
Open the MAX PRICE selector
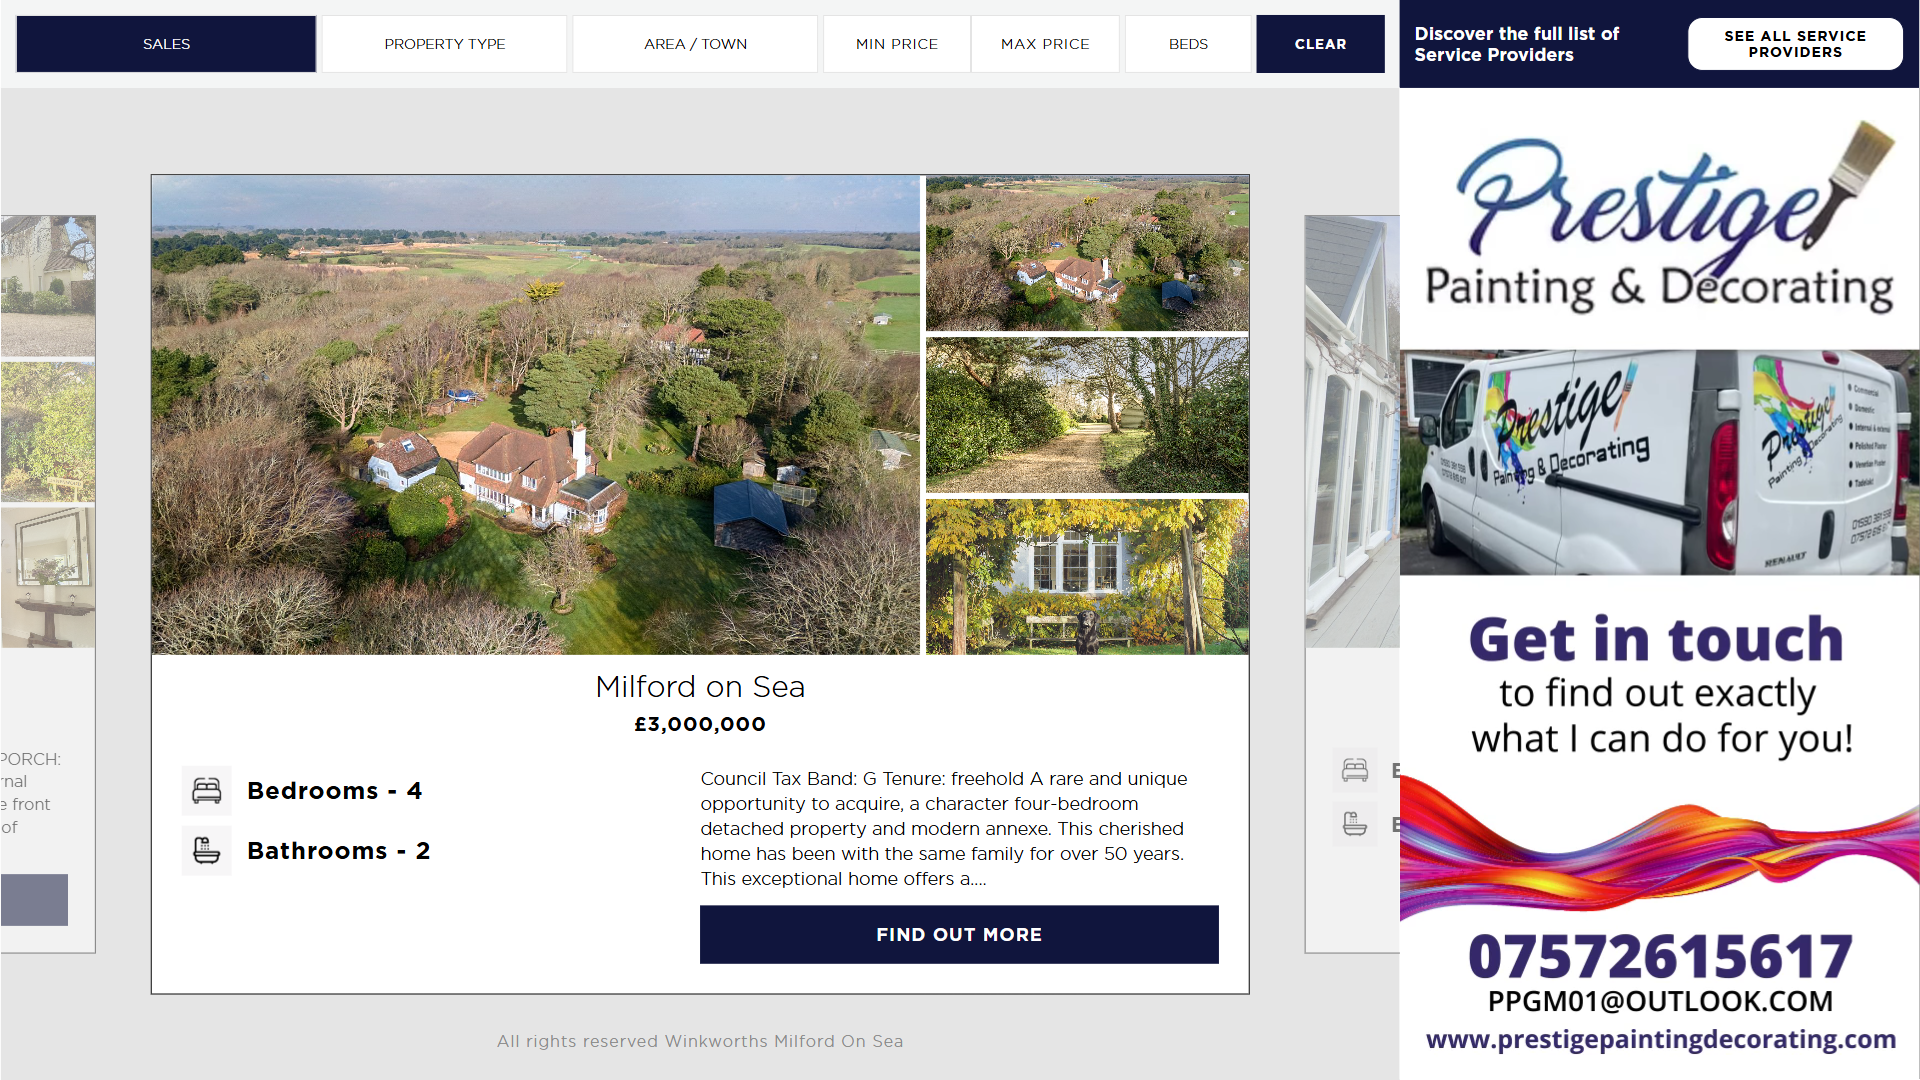(x=1045, y=44)
